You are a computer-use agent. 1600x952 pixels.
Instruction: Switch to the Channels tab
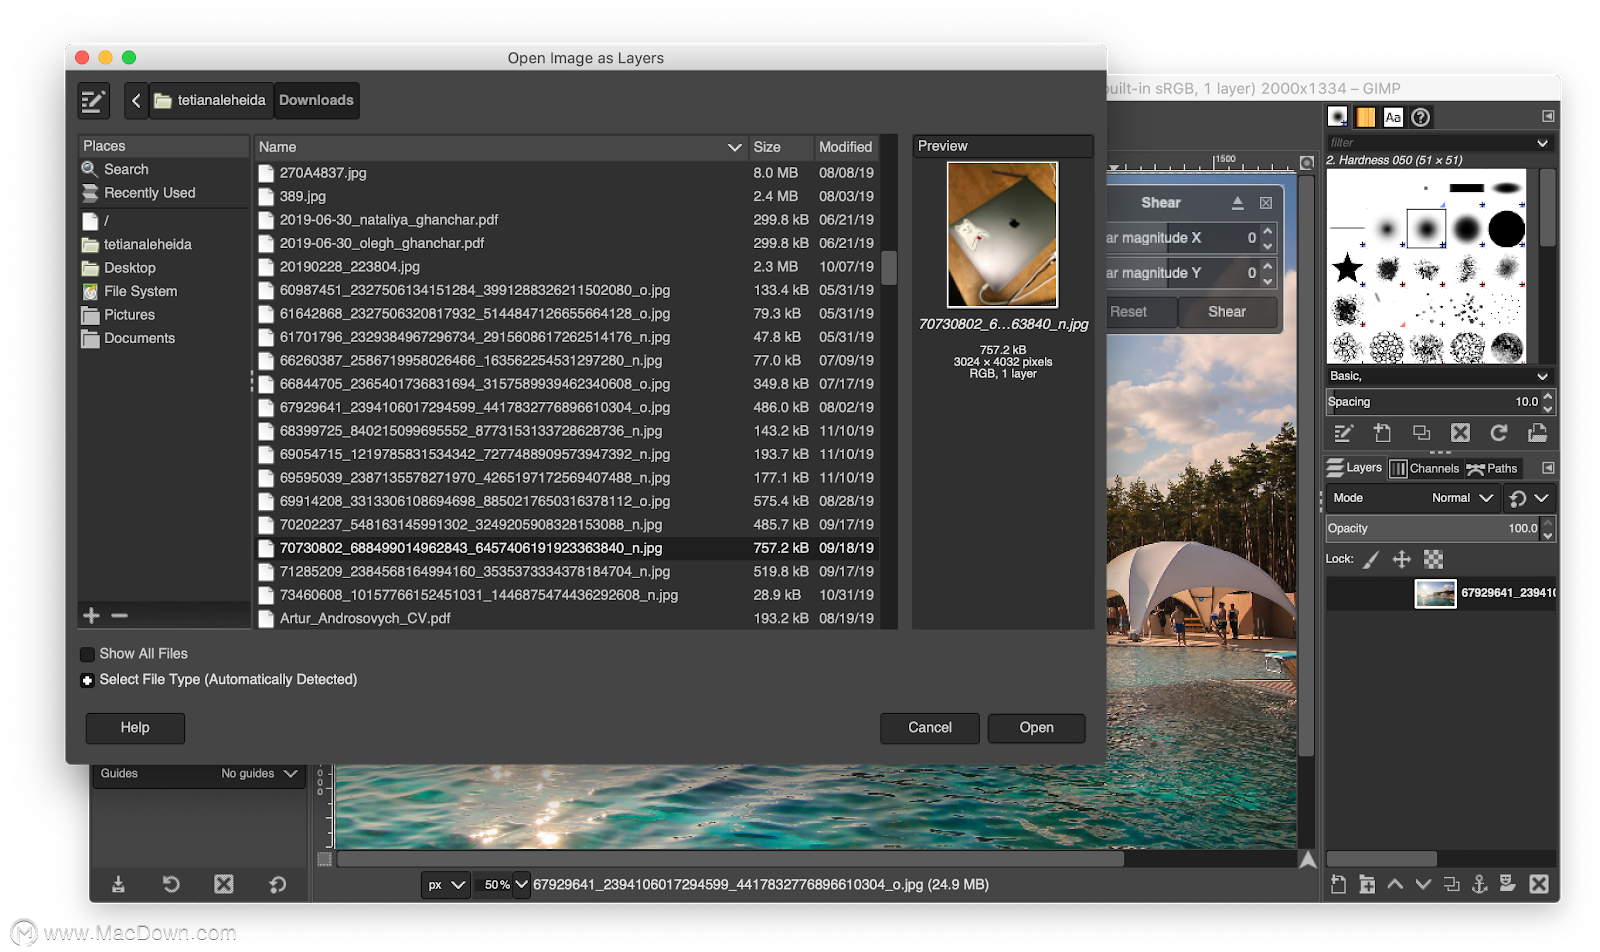pyautogui.click(x=1425, y=468)
